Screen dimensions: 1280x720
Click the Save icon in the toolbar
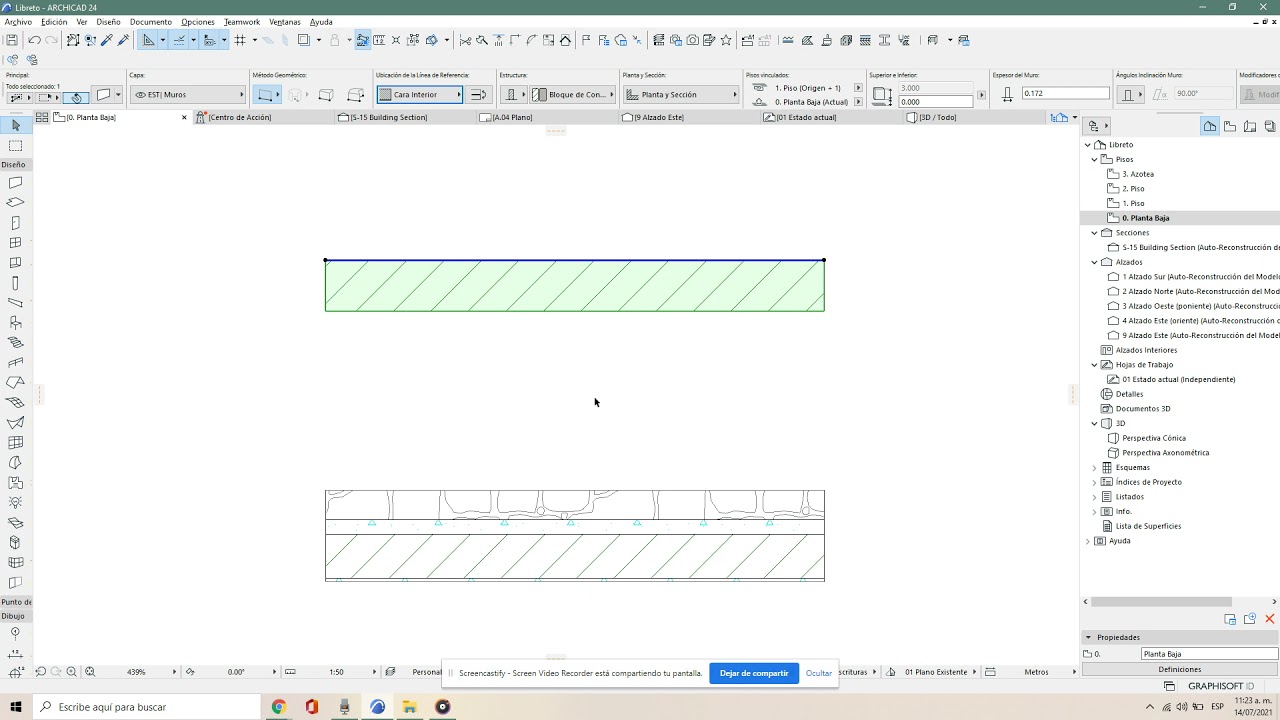click(12, 40)
